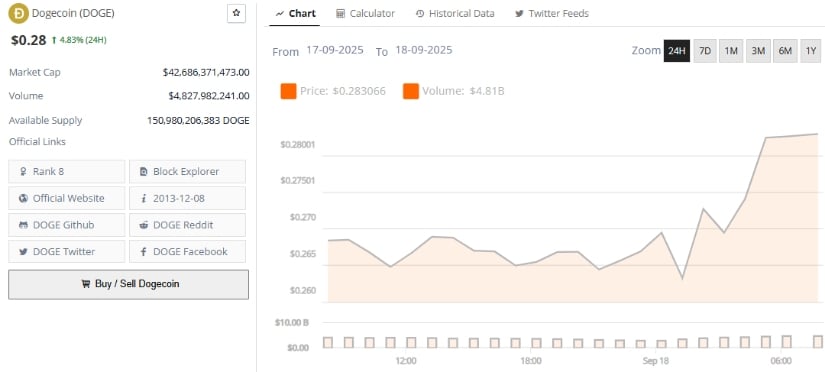Click the Rank 8 button
This screenshot has width=825, height=372.
67,172
